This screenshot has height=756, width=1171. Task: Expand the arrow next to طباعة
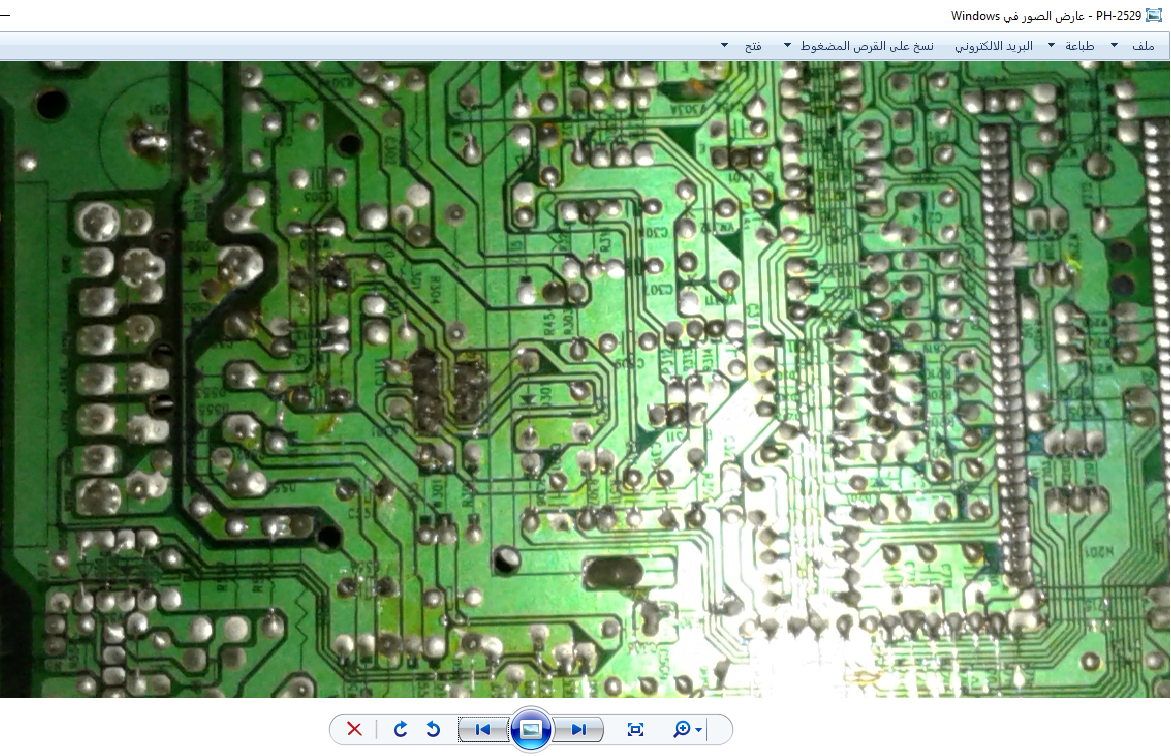tap(1052, 46)
